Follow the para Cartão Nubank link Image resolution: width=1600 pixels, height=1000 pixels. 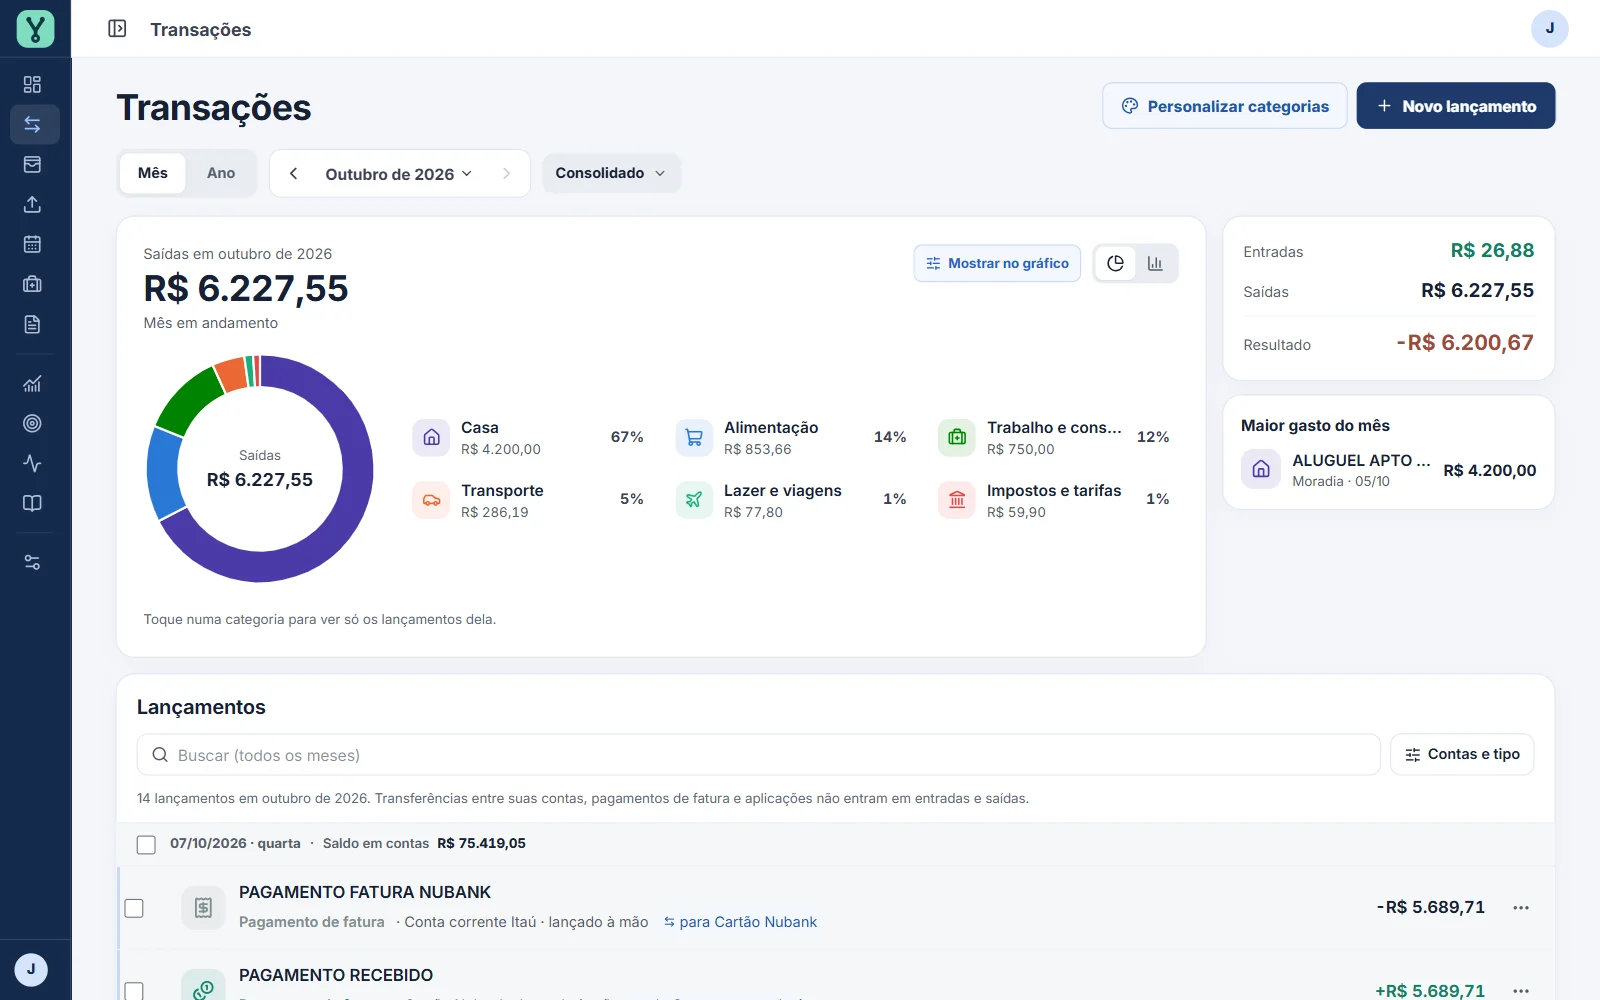click(740, 922)
